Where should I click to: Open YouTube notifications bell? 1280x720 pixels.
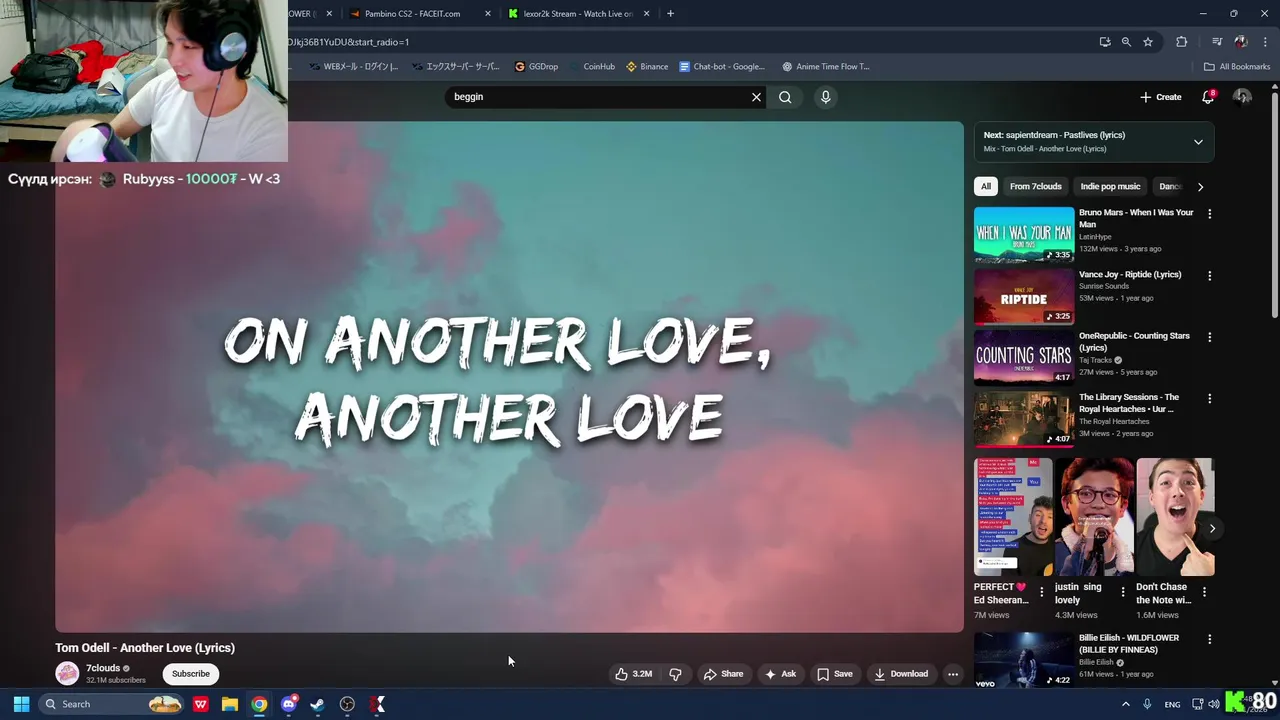click(1208, 97)
